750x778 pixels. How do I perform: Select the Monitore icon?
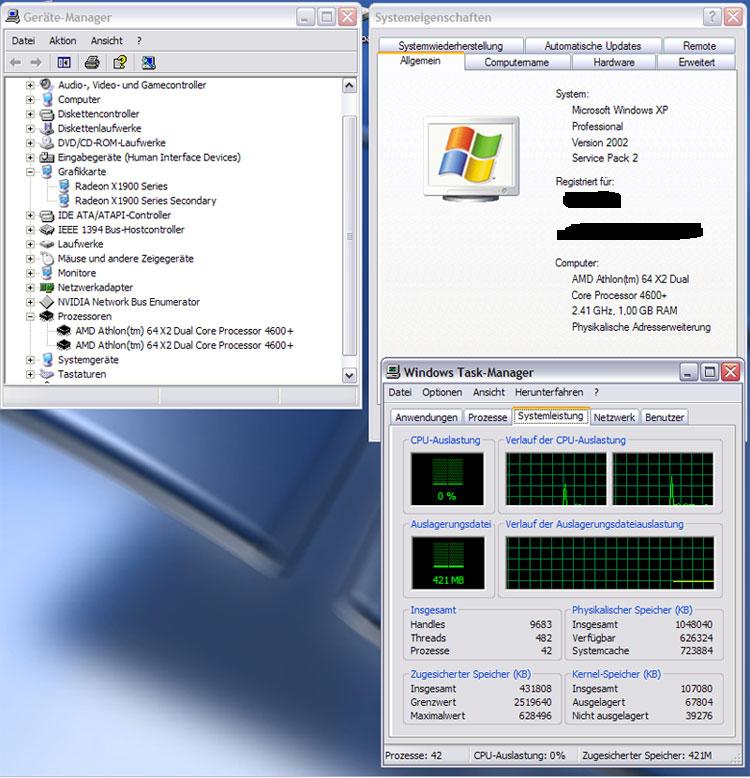[47, 273]
